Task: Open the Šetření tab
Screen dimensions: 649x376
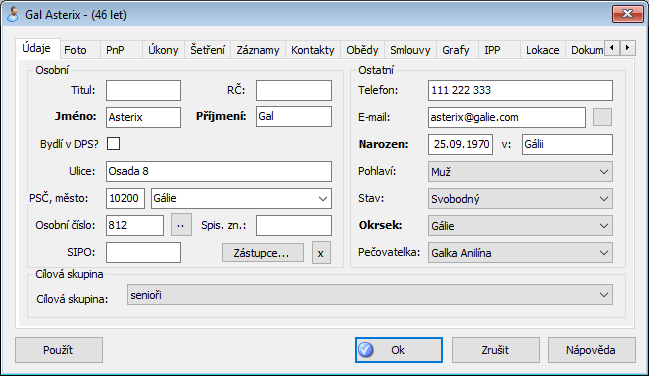Action: [x=207, y=50]
